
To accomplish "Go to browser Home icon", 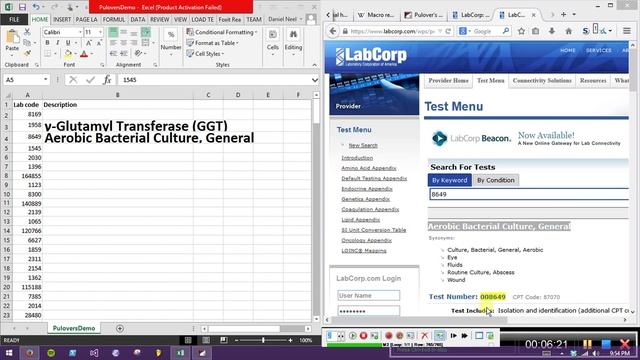I will coord(569,31).
